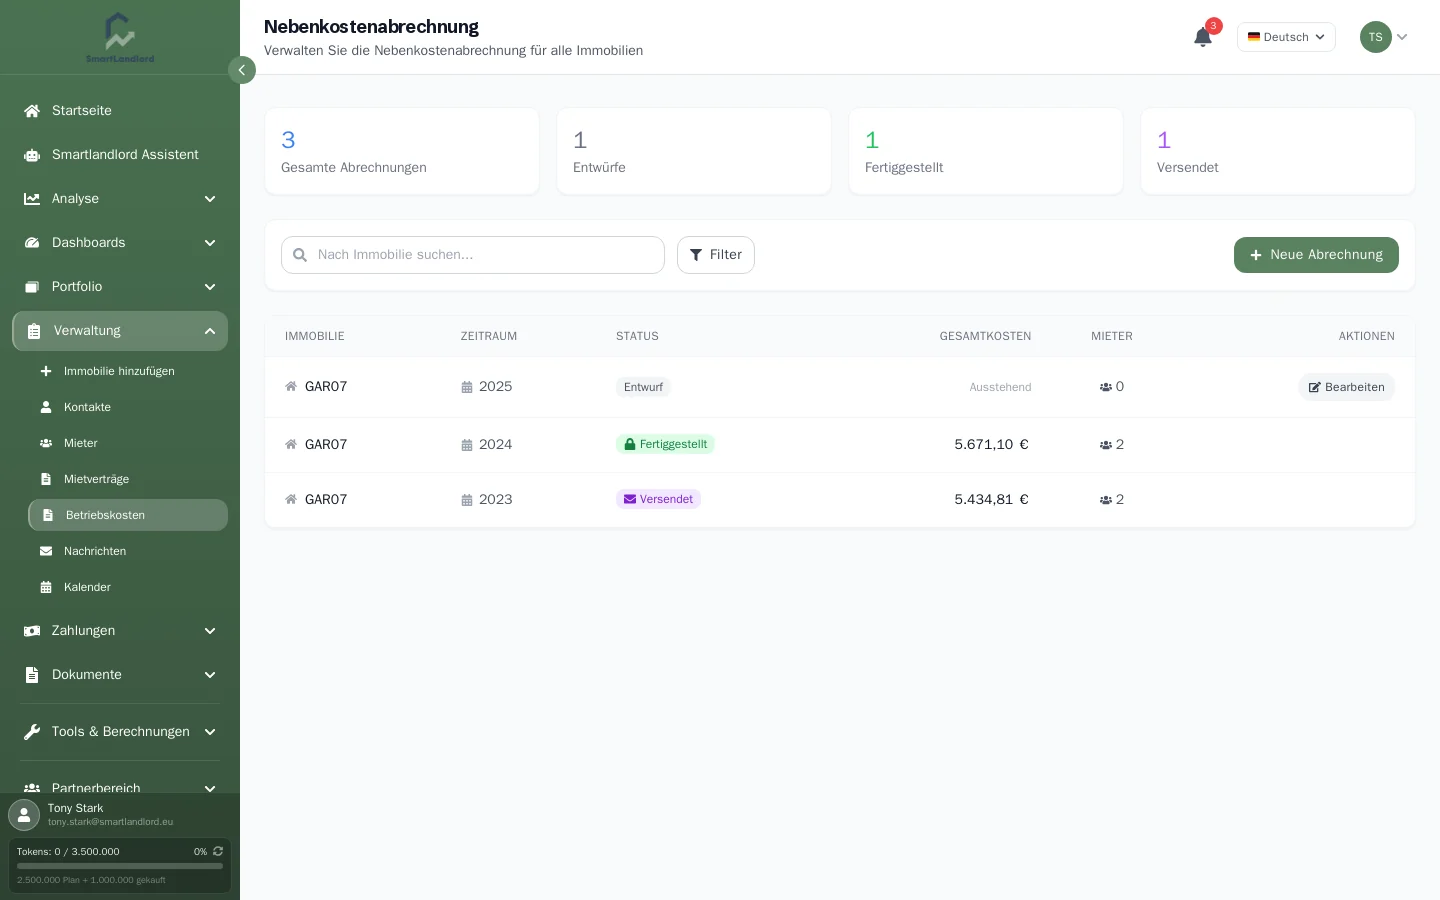The image size is (1440, 900).
Task: Collapse the sidebar with the arrow button
Action: [242, 70]
